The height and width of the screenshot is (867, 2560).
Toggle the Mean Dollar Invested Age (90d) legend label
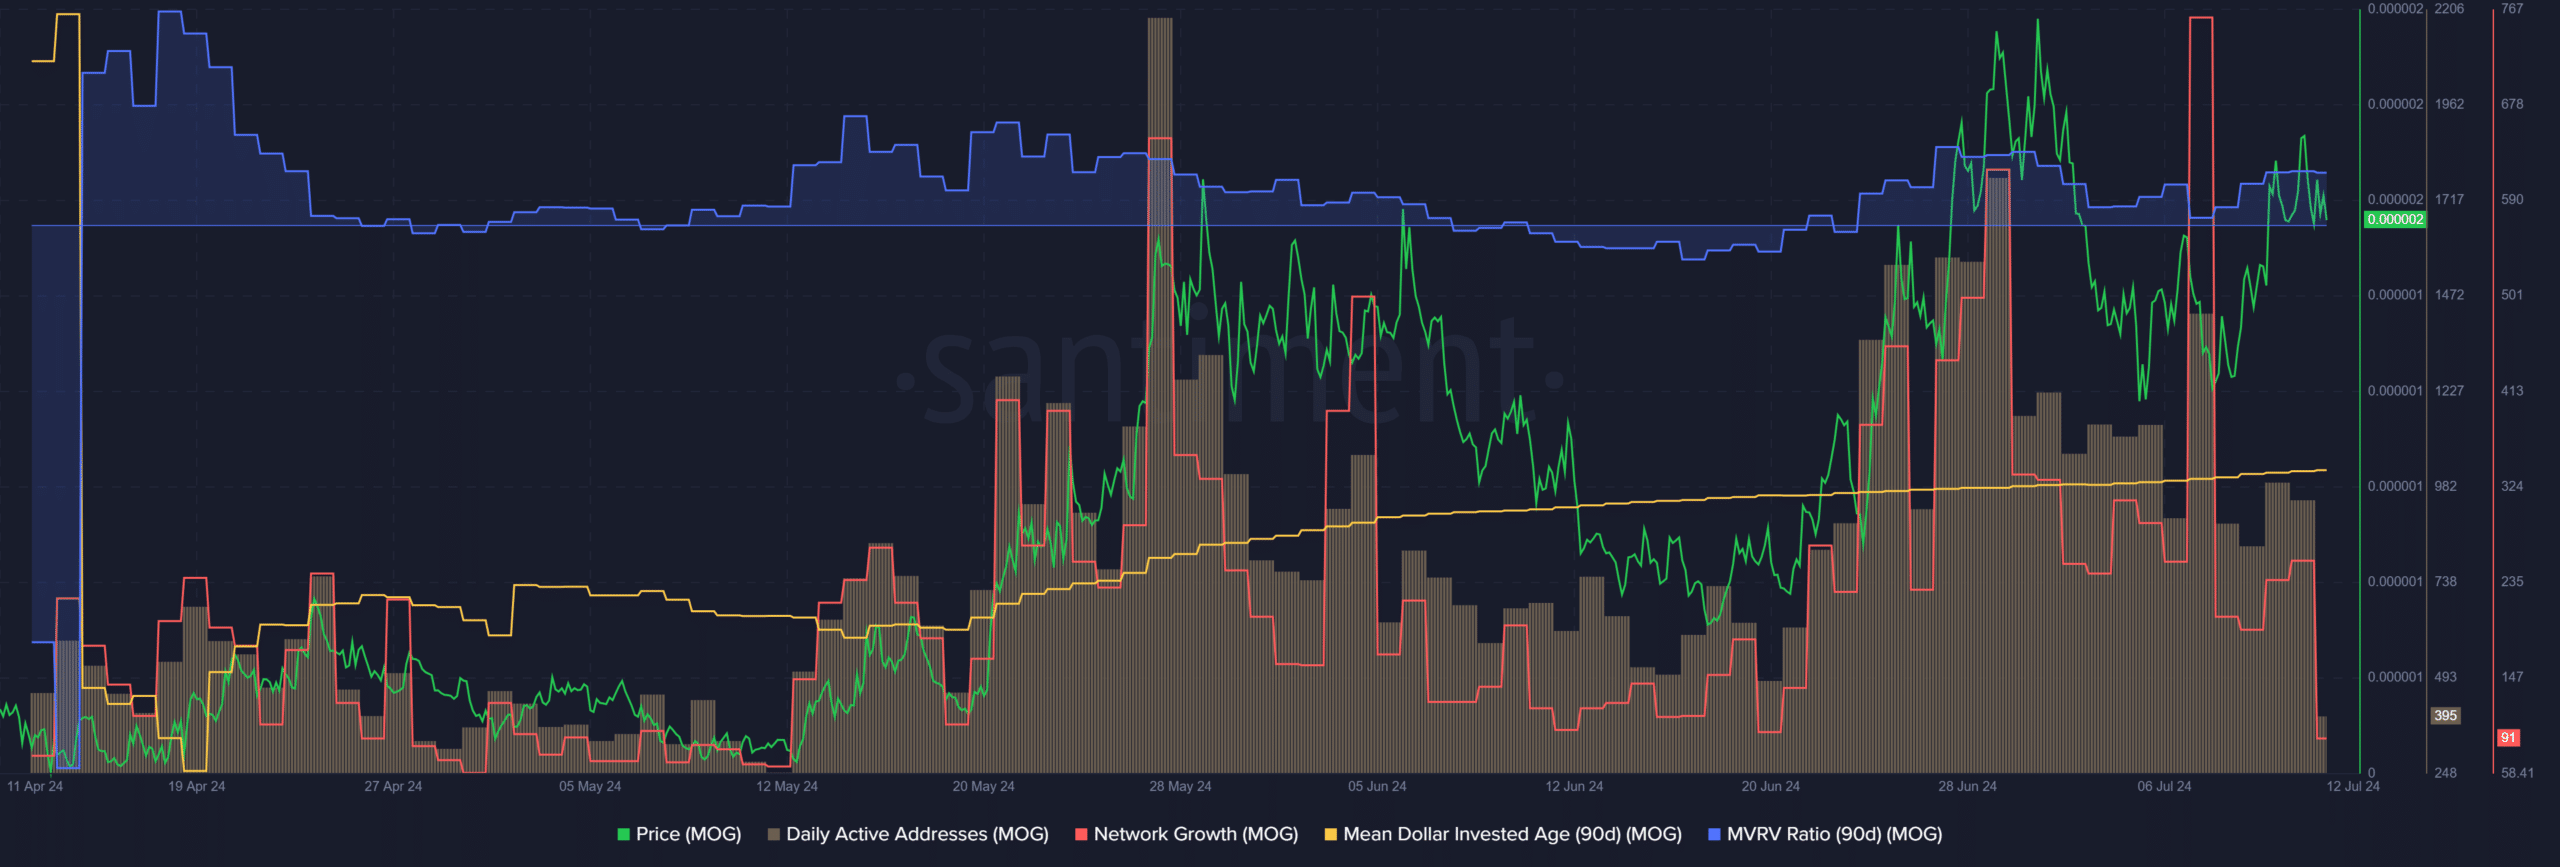tap(1512, 834)
